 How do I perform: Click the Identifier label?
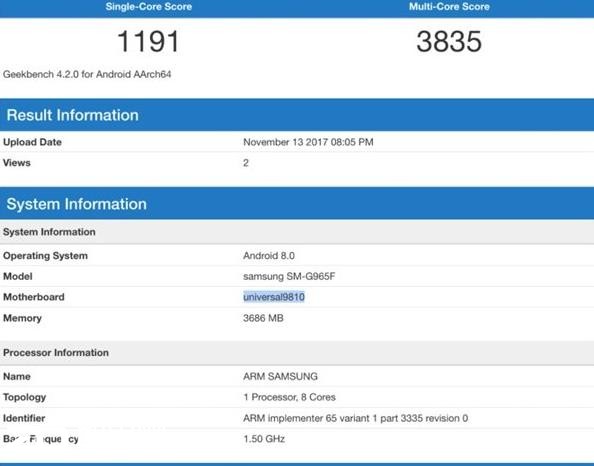(x=24, y=418)
